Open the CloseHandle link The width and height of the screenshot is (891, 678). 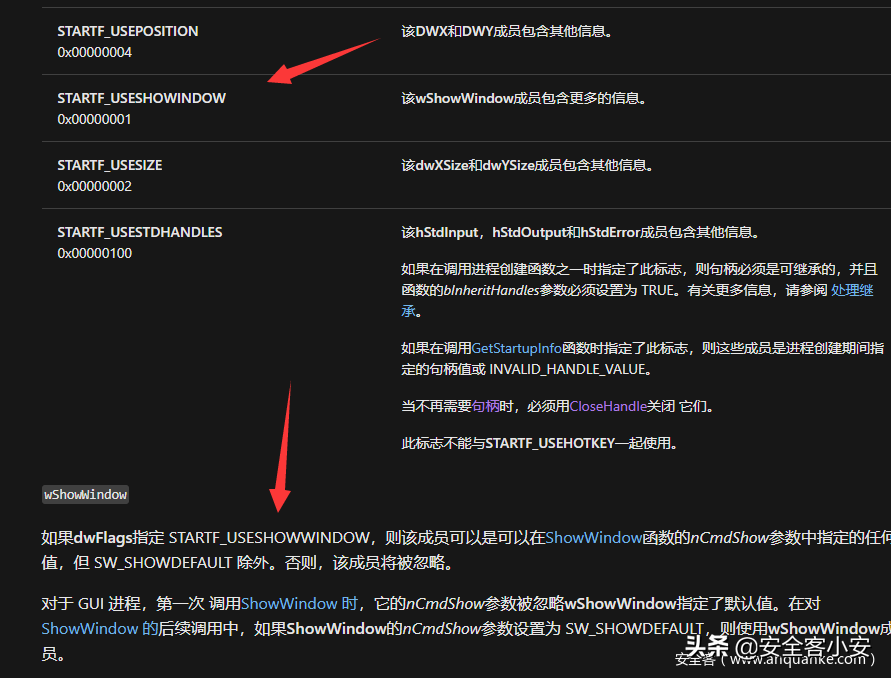coord(608,406)
